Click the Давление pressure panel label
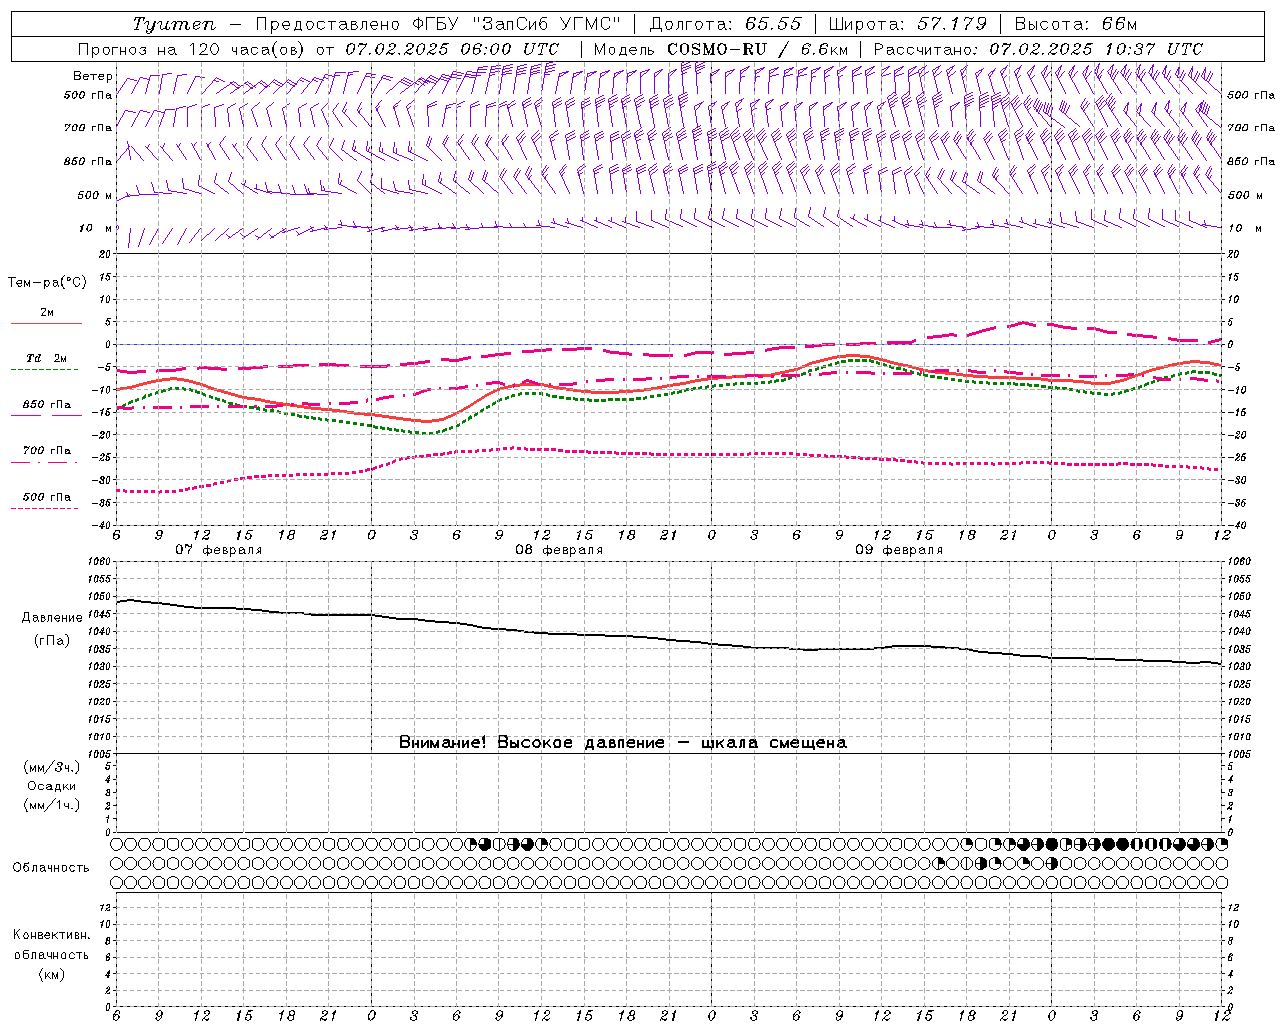1280x1024 pixels. coord(52,618)
